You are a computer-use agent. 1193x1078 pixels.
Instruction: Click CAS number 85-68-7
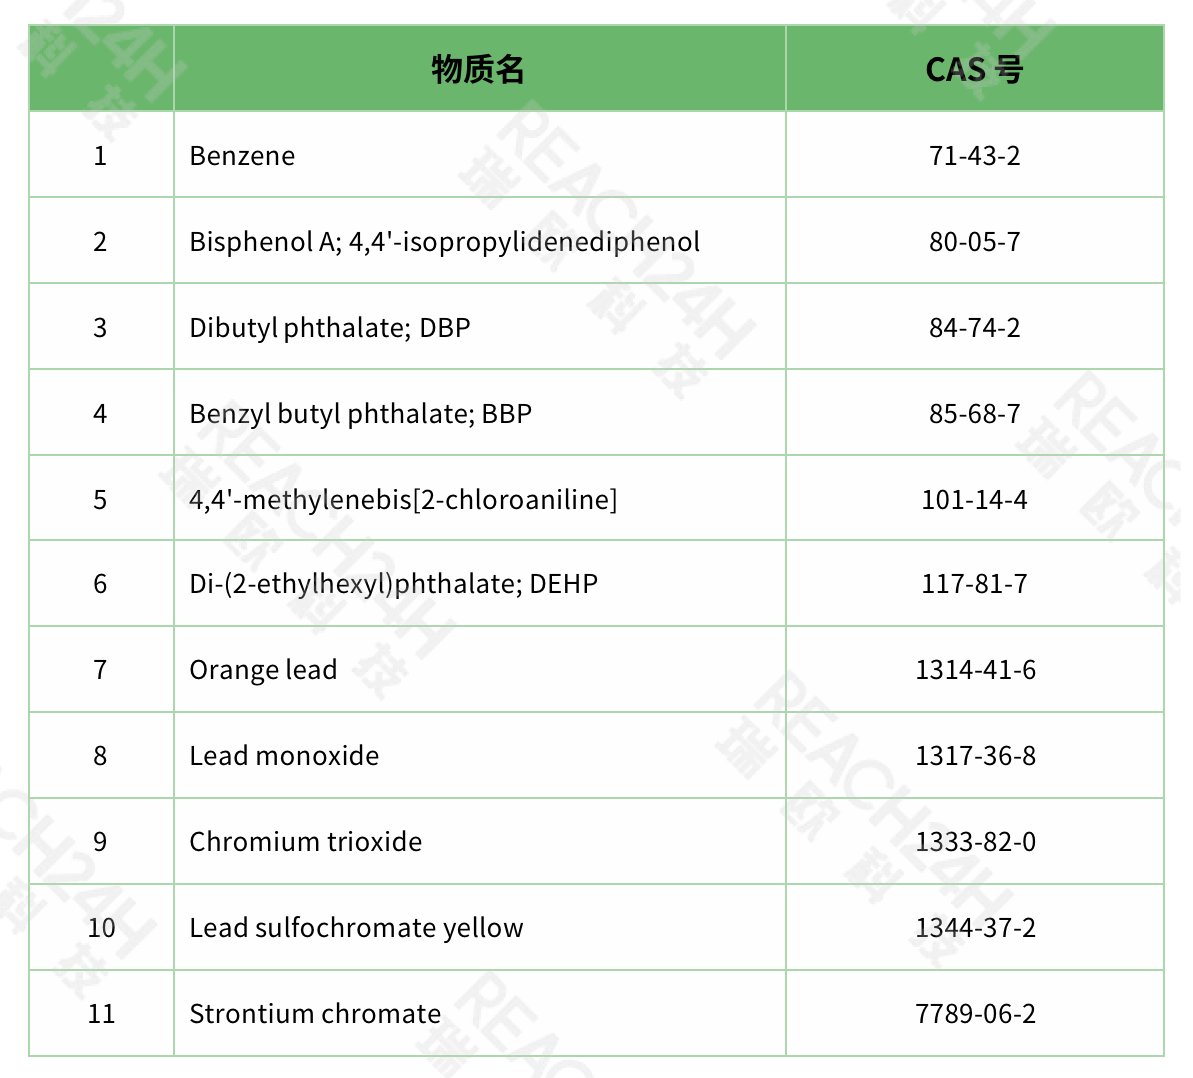point(974,414)
